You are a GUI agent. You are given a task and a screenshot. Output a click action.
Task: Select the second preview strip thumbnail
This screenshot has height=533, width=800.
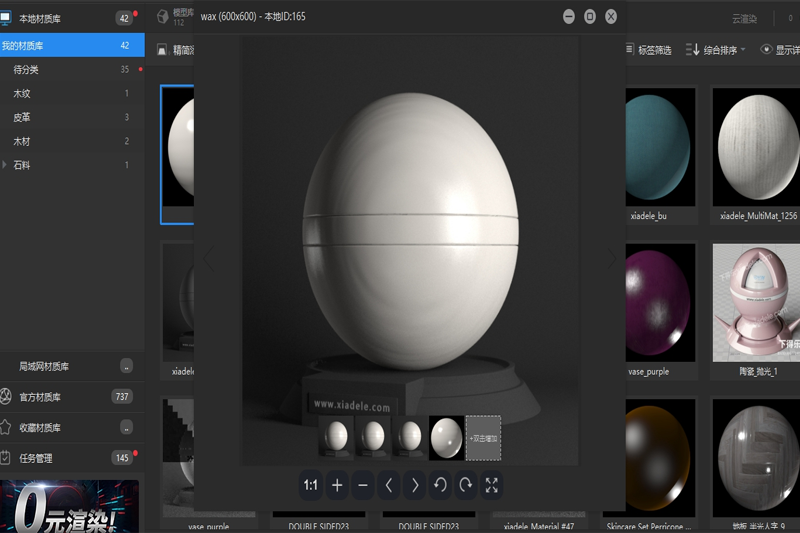[373, 438]
